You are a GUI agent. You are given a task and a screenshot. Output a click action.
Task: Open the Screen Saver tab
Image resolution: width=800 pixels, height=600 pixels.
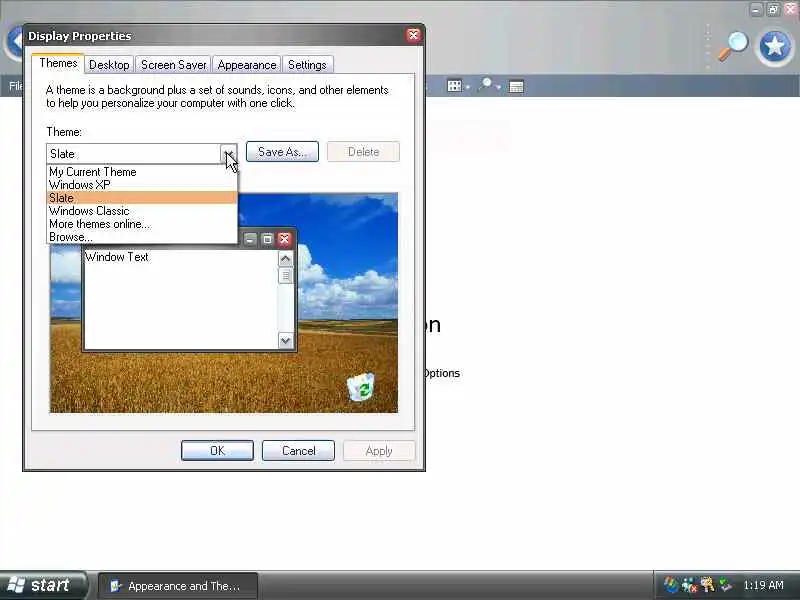tap(173, 65)
